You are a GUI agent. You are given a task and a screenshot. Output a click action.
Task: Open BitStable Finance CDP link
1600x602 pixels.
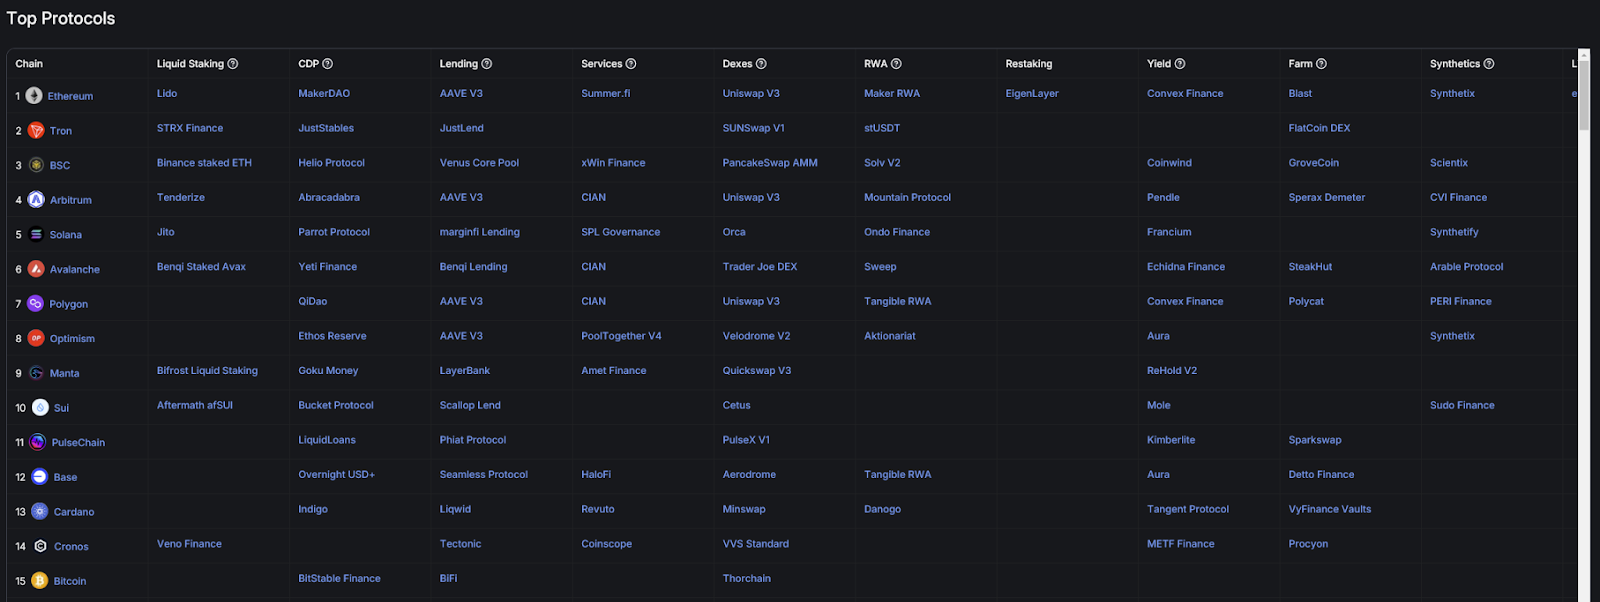pyautogui.click(x=339, y=579)
